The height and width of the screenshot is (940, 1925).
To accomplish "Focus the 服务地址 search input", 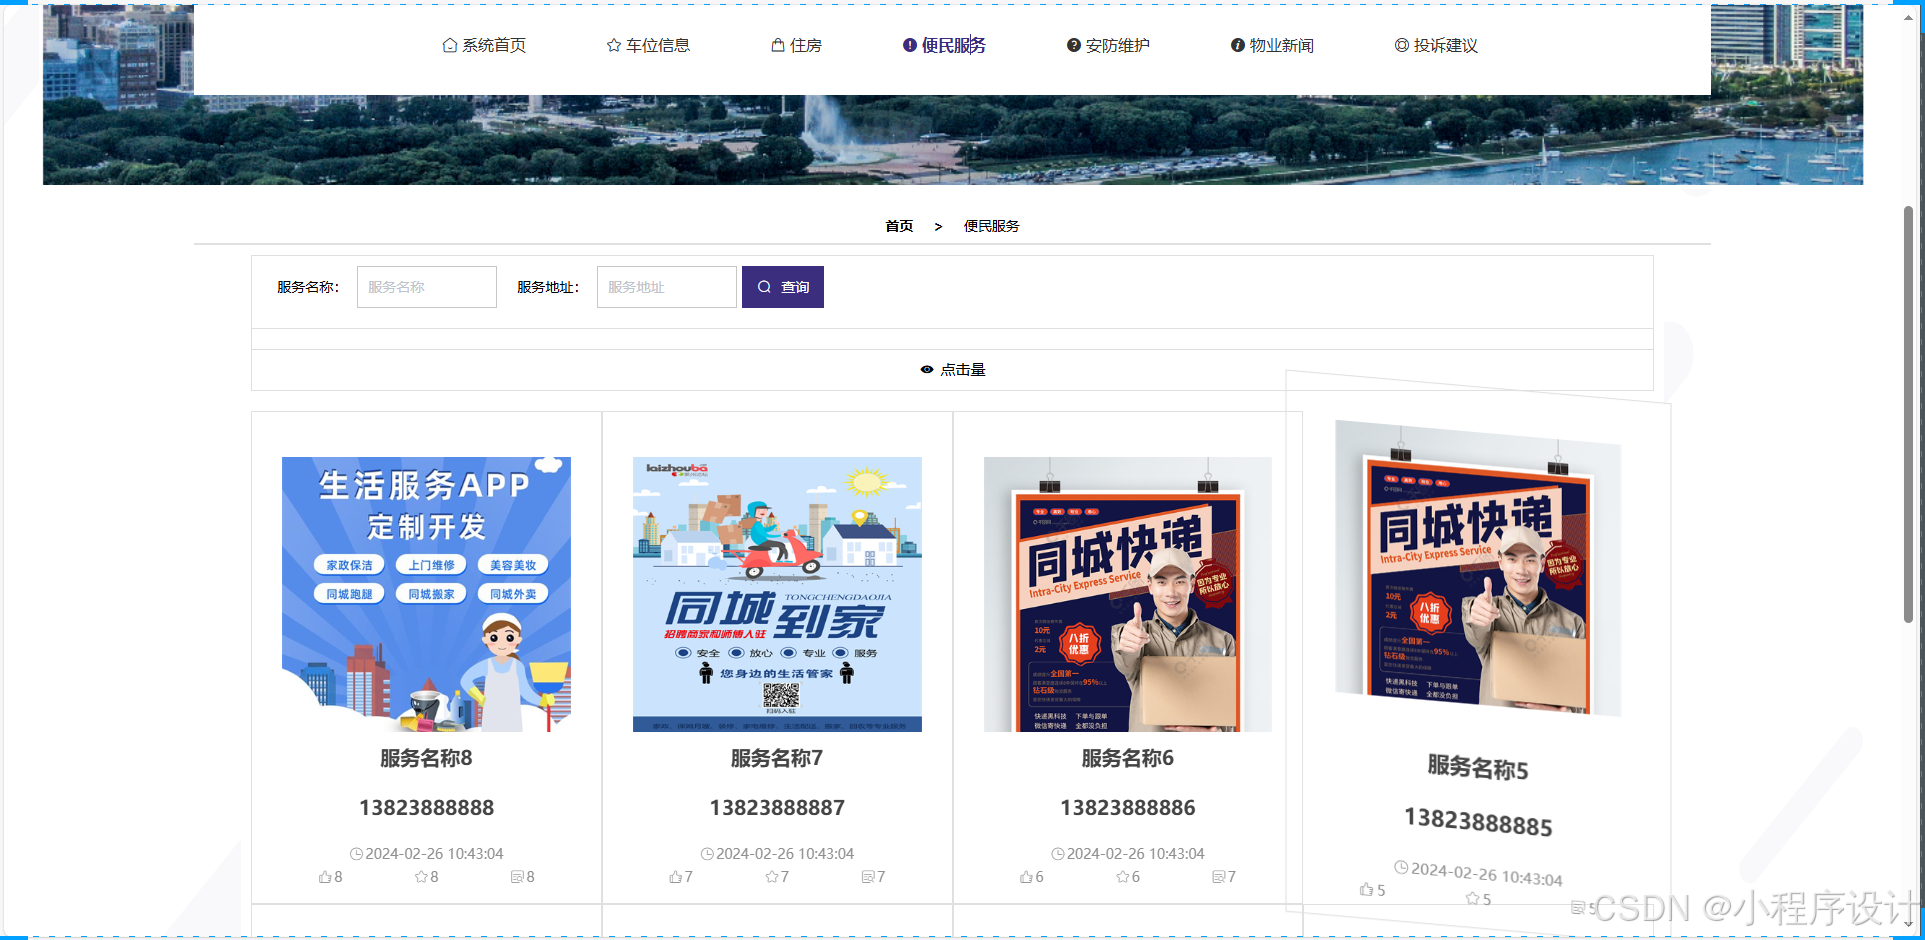I will pos(667,287).
